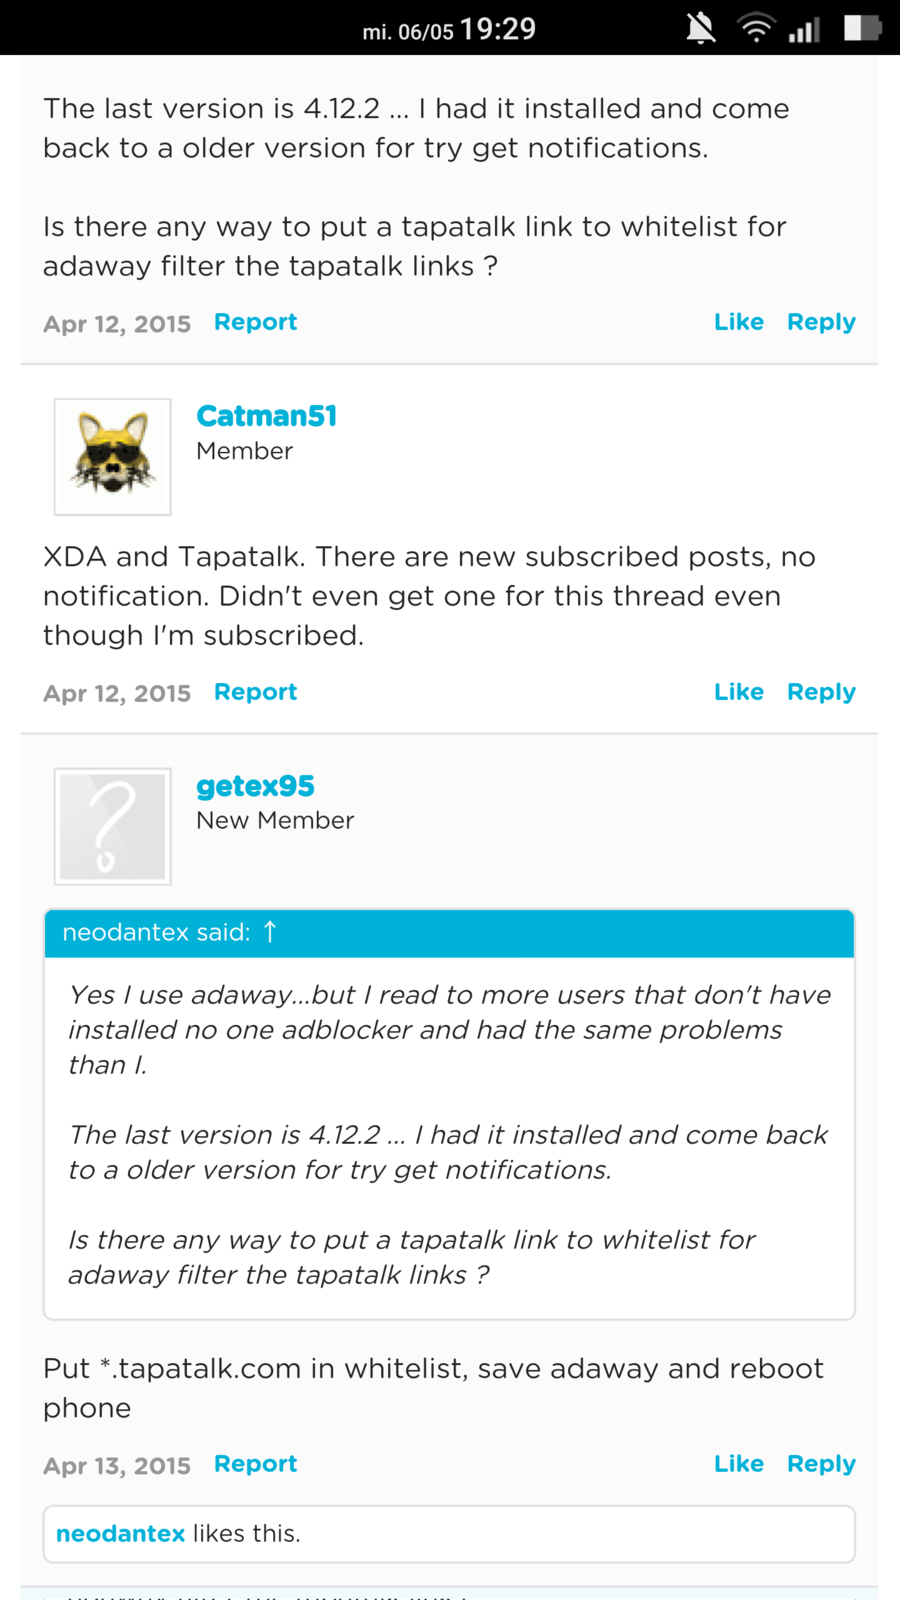Screen dimensions: 900x1600
Task: Tap the cellular signal strength icon
Action: pyautogui.click(x=804, y=30)
